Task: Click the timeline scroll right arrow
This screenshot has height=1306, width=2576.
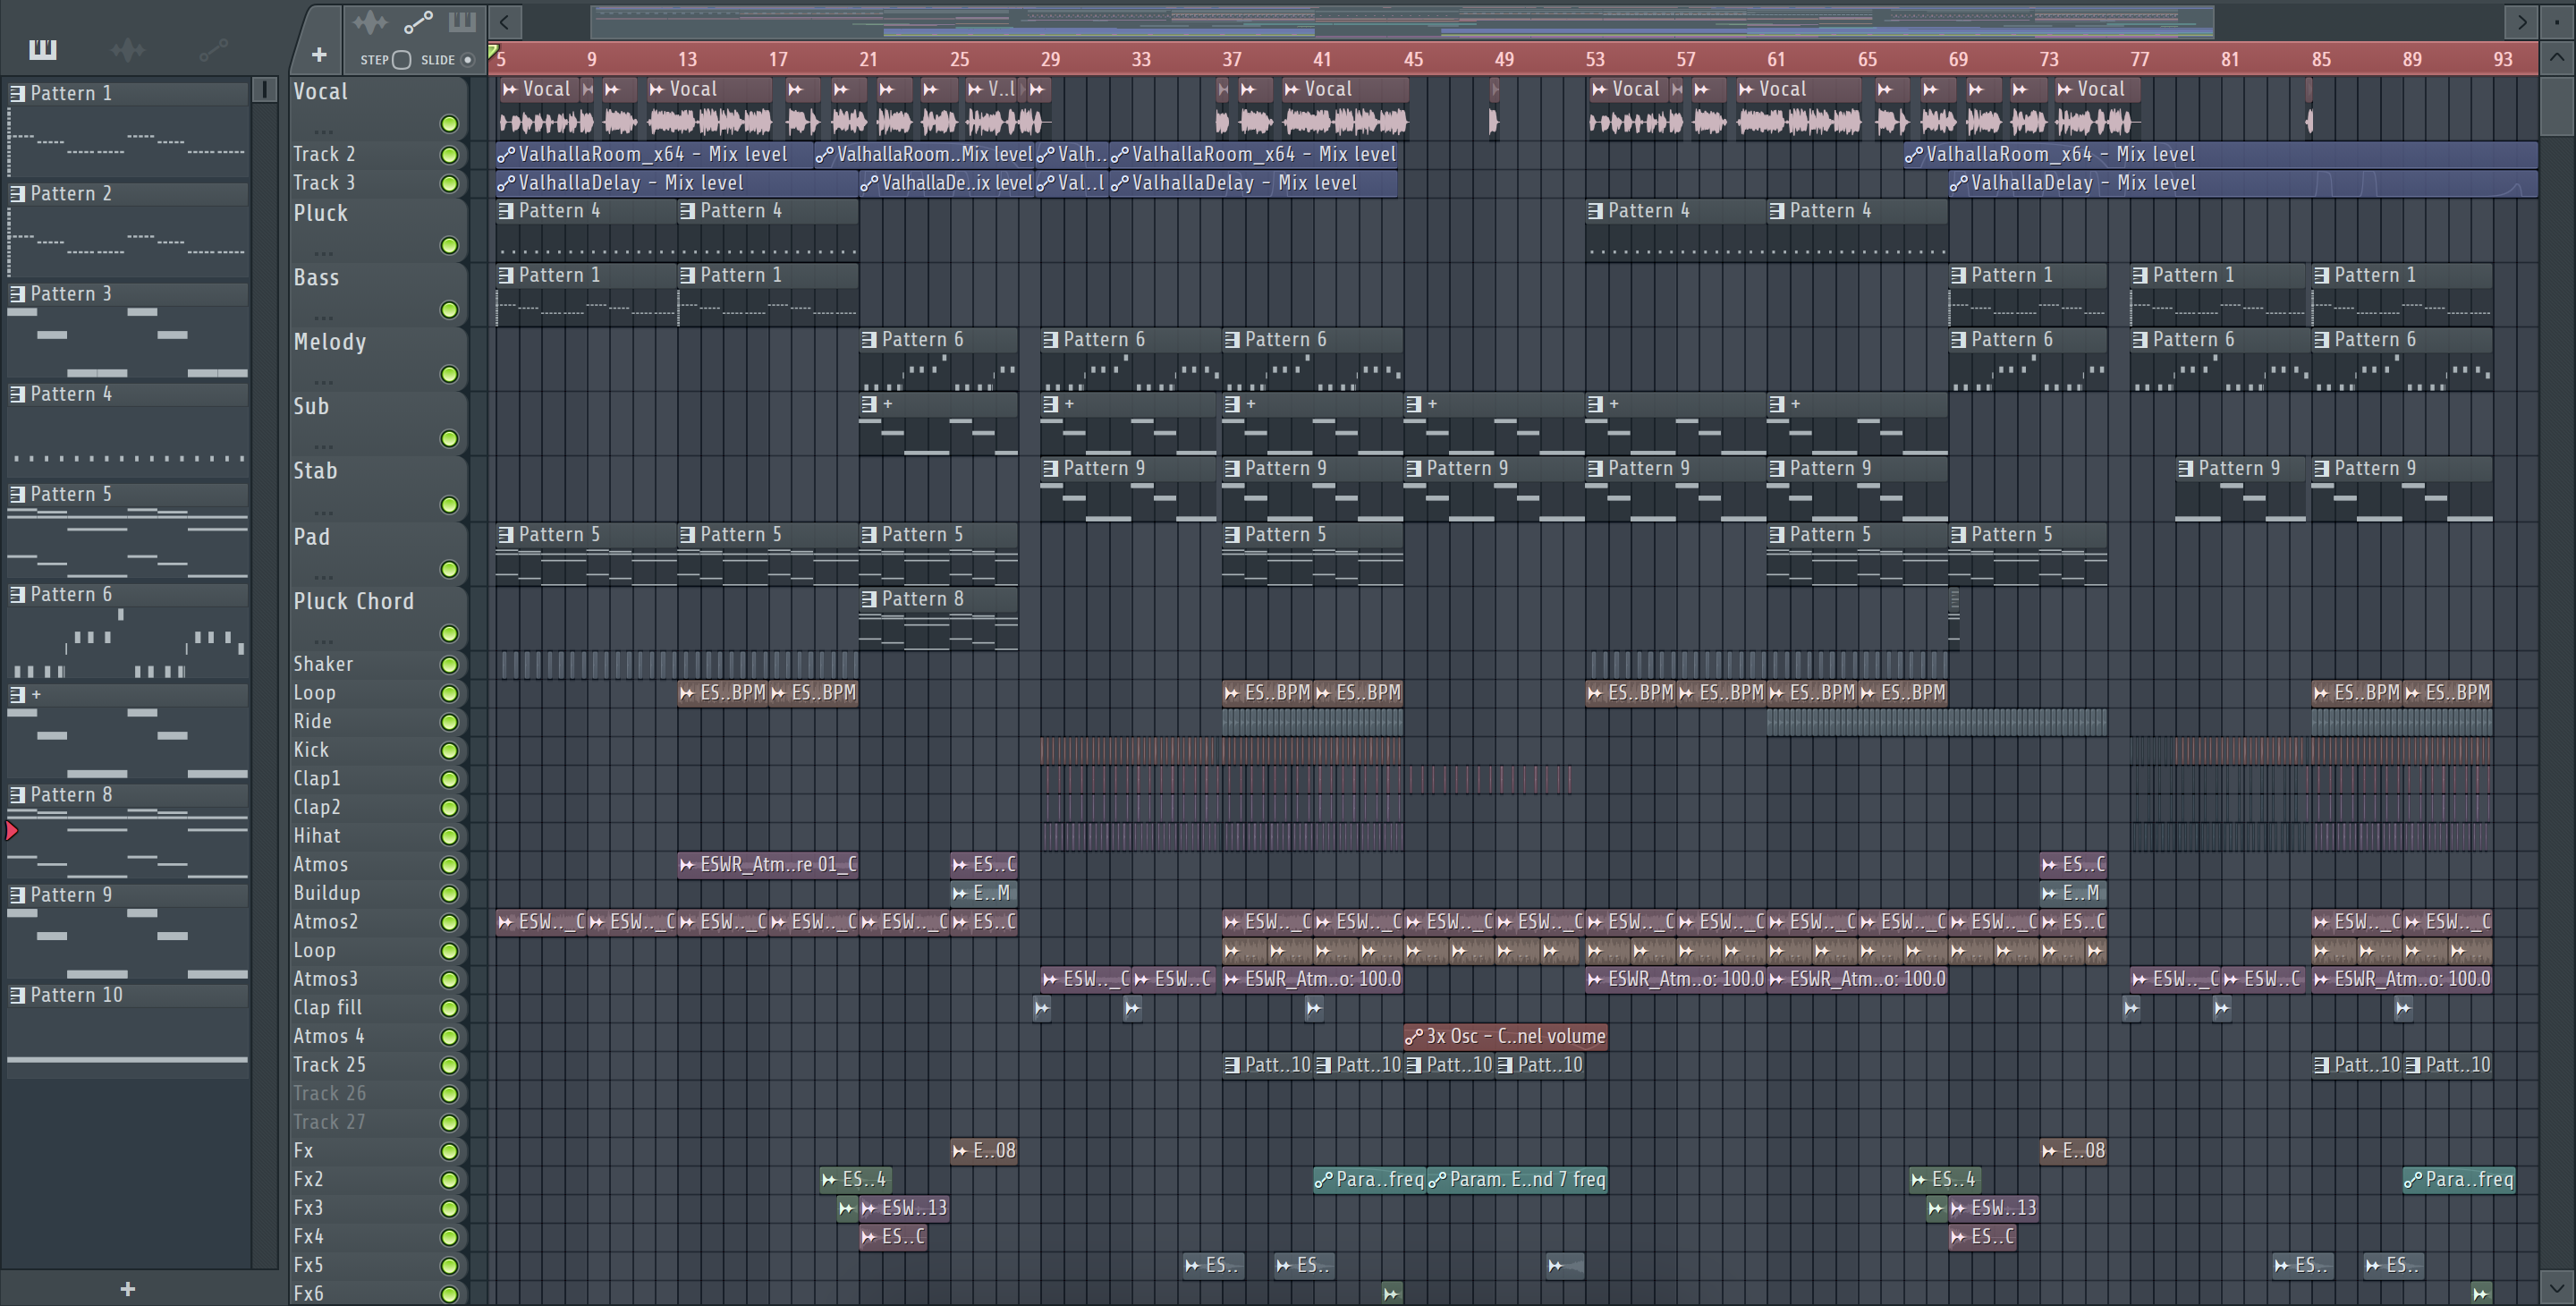Action: (x=2522, y=21)
